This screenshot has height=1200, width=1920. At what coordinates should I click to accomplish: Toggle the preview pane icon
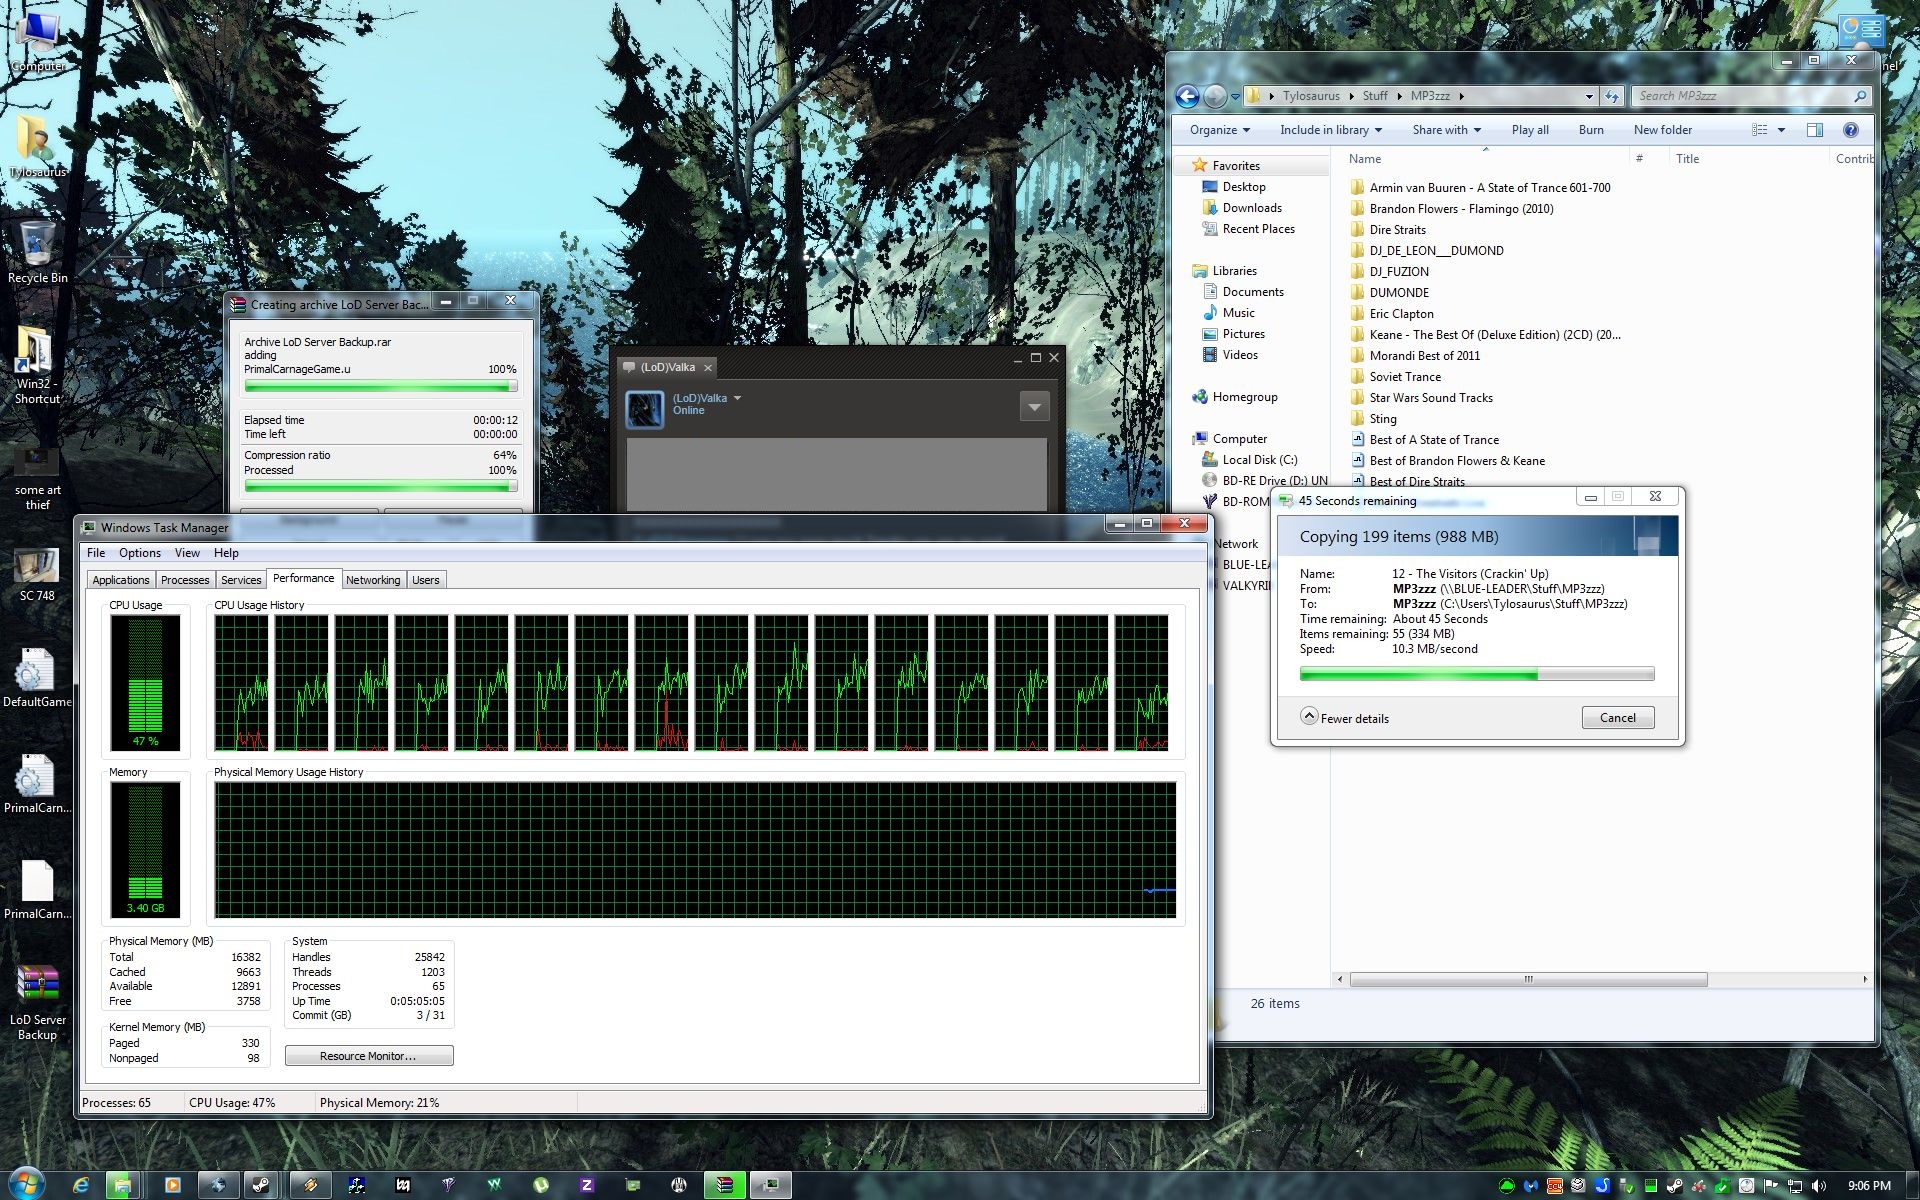coord(1815,130)
